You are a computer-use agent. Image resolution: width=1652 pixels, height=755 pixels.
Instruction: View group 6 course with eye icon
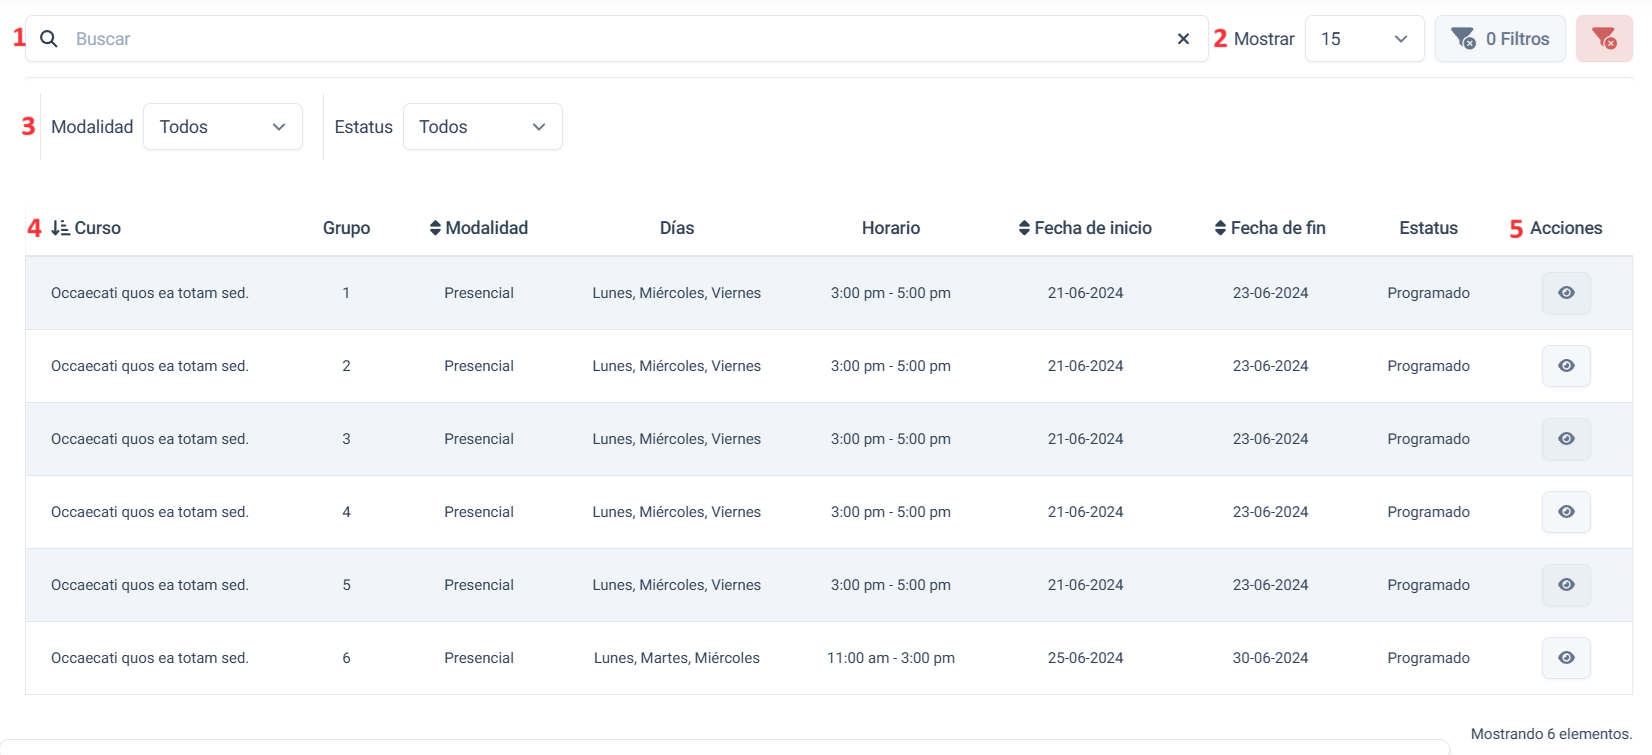coord(1566,658)
